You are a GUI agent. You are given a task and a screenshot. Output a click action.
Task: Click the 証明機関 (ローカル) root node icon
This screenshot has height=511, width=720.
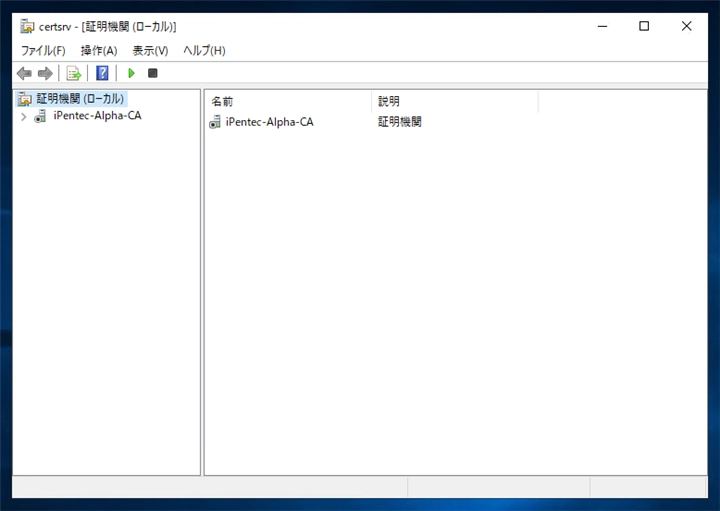click(x=25, y=99)
